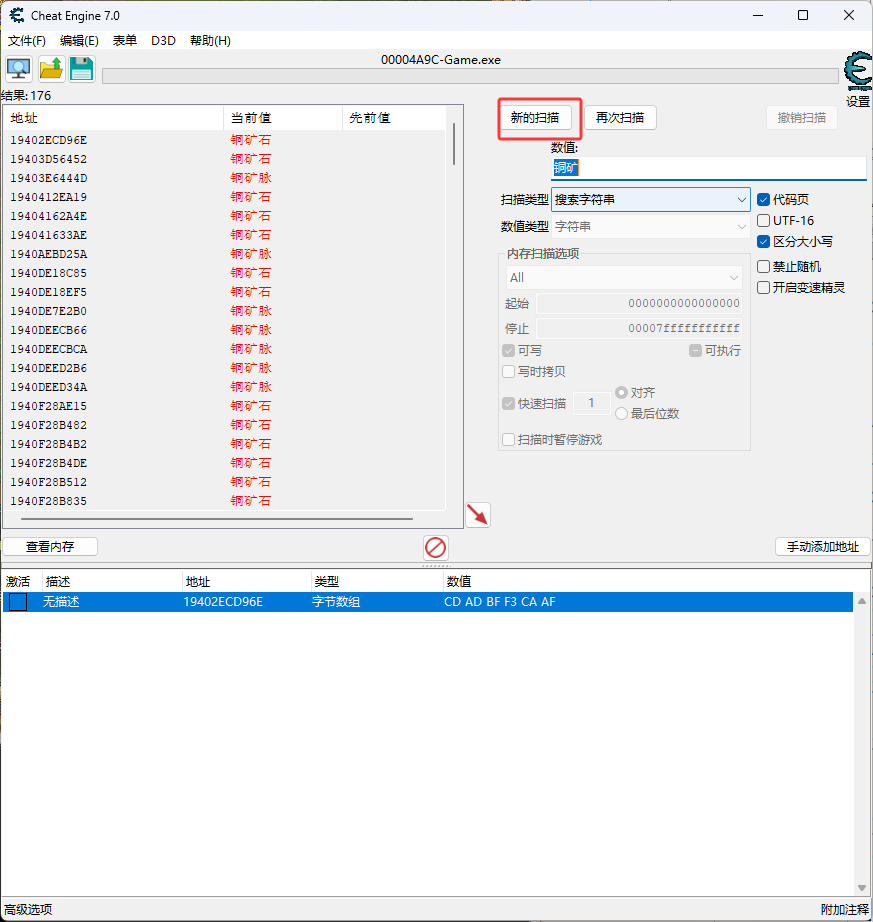The height and width of the screenshot is (922, 873).
Task: Sort results by 当前值 column header
Action: click(x=283, y=118)
